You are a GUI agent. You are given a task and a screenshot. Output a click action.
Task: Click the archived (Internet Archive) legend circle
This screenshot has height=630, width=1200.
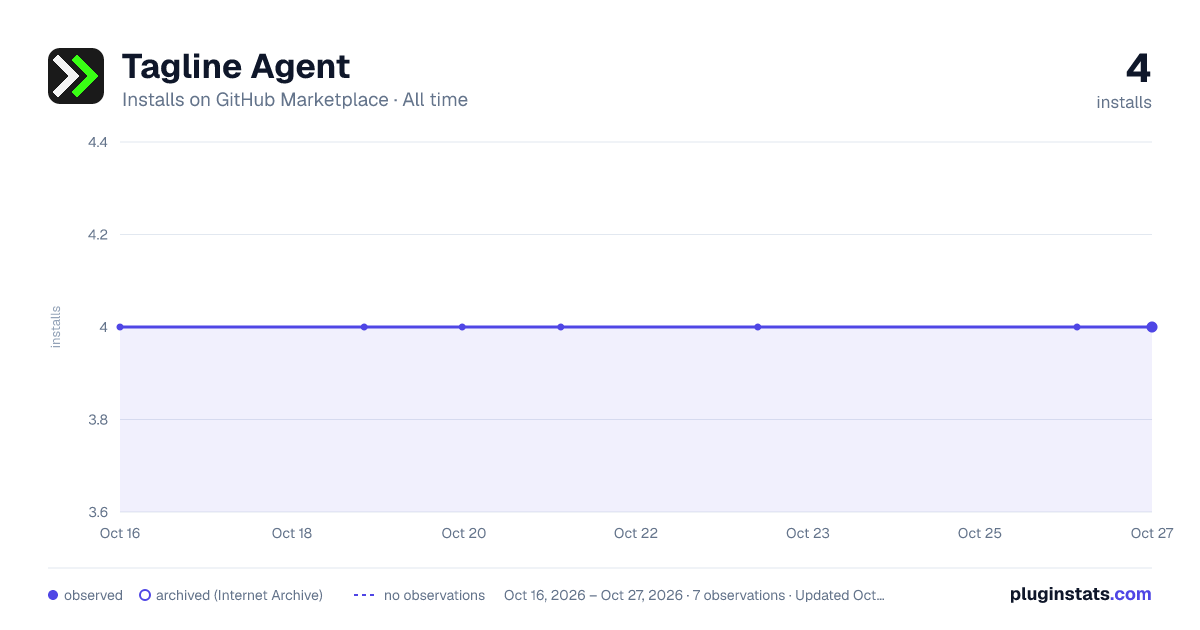(x=145, y=595)
